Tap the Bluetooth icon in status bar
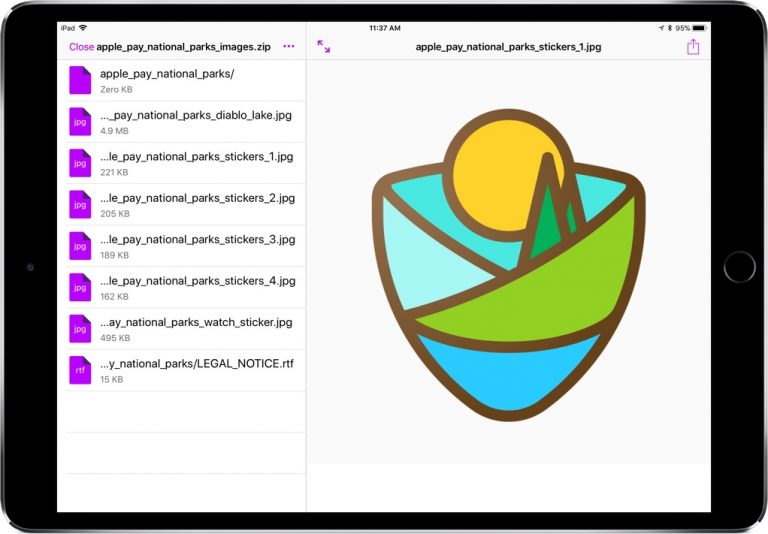This screenshot has height=534, width=768. [x=670, y=28]
